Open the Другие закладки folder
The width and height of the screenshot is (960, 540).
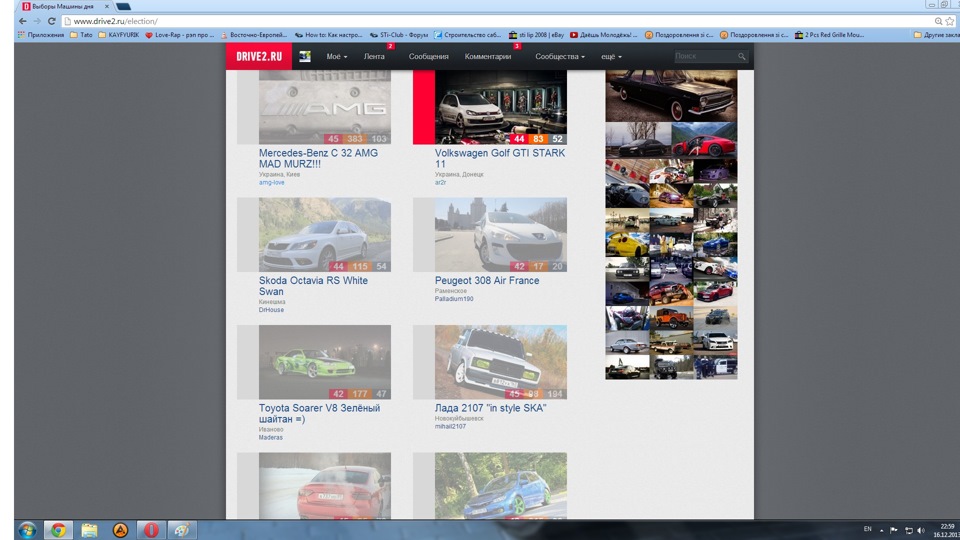click(x=936, y=35)
